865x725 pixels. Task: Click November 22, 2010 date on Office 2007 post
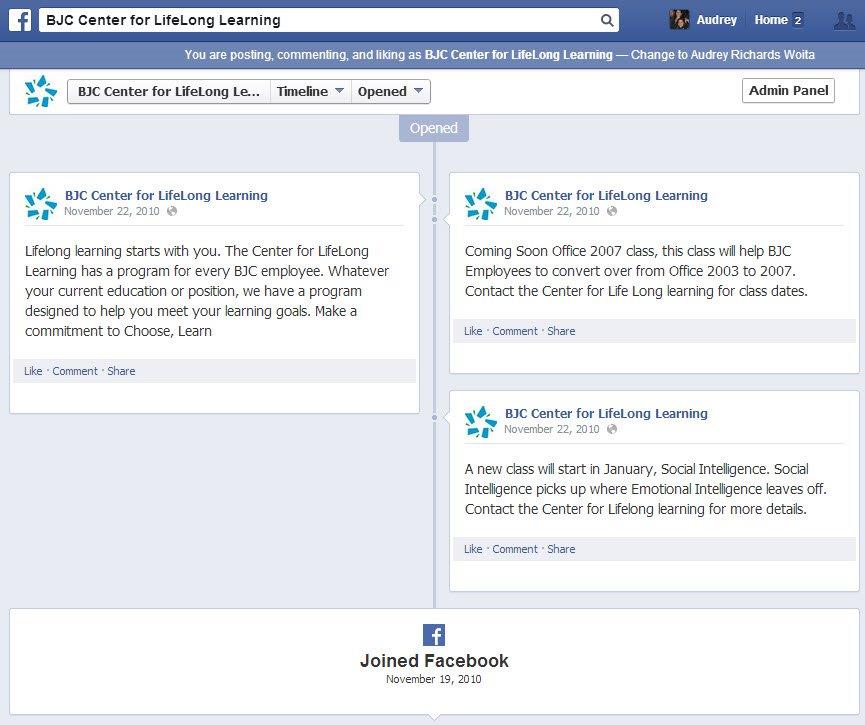pos(551,211)
